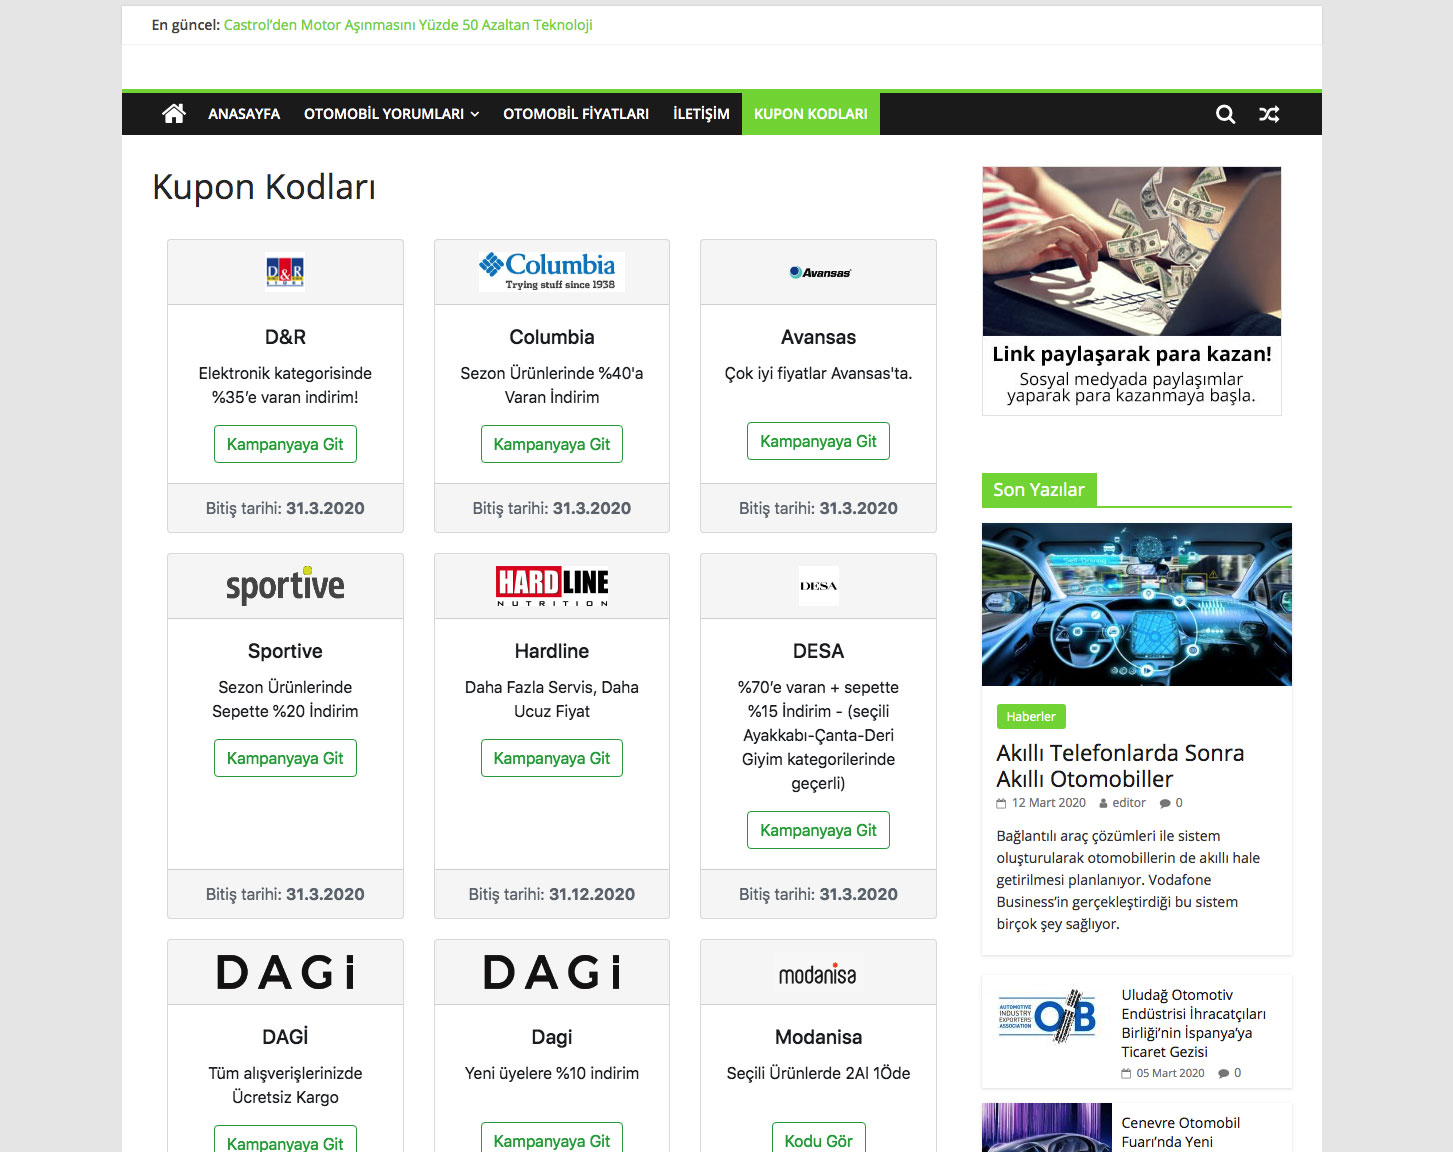Click Kampanyaya Git under D&R
1453x1152 pixels.
285,444
